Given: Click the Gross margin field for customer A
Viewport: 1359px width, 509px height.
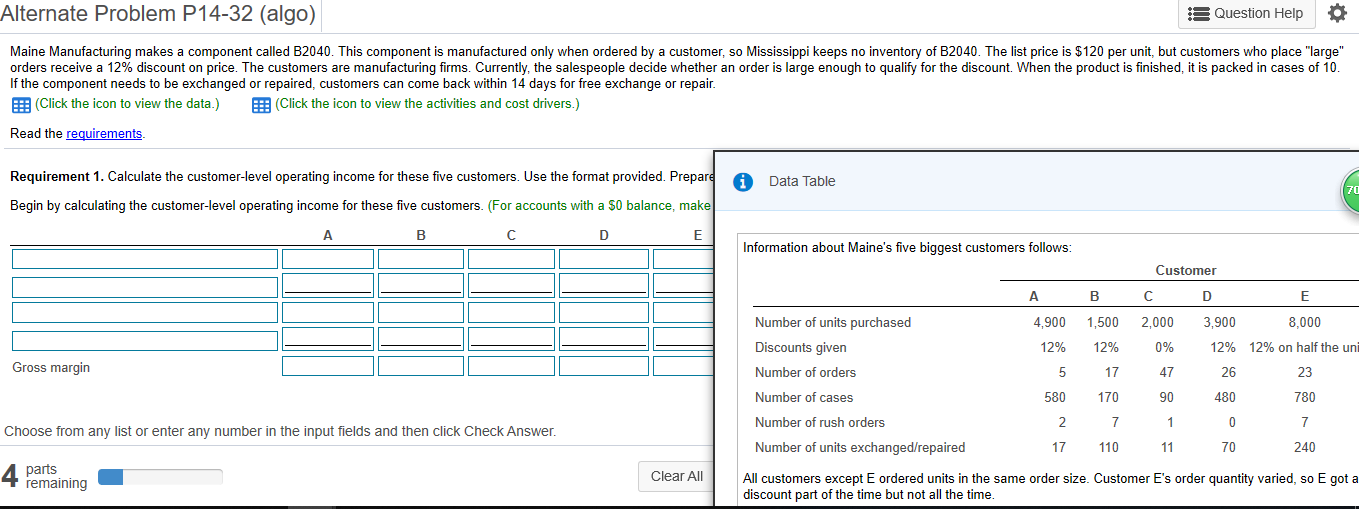Looking at the screenshot, I should click(328, 366).
